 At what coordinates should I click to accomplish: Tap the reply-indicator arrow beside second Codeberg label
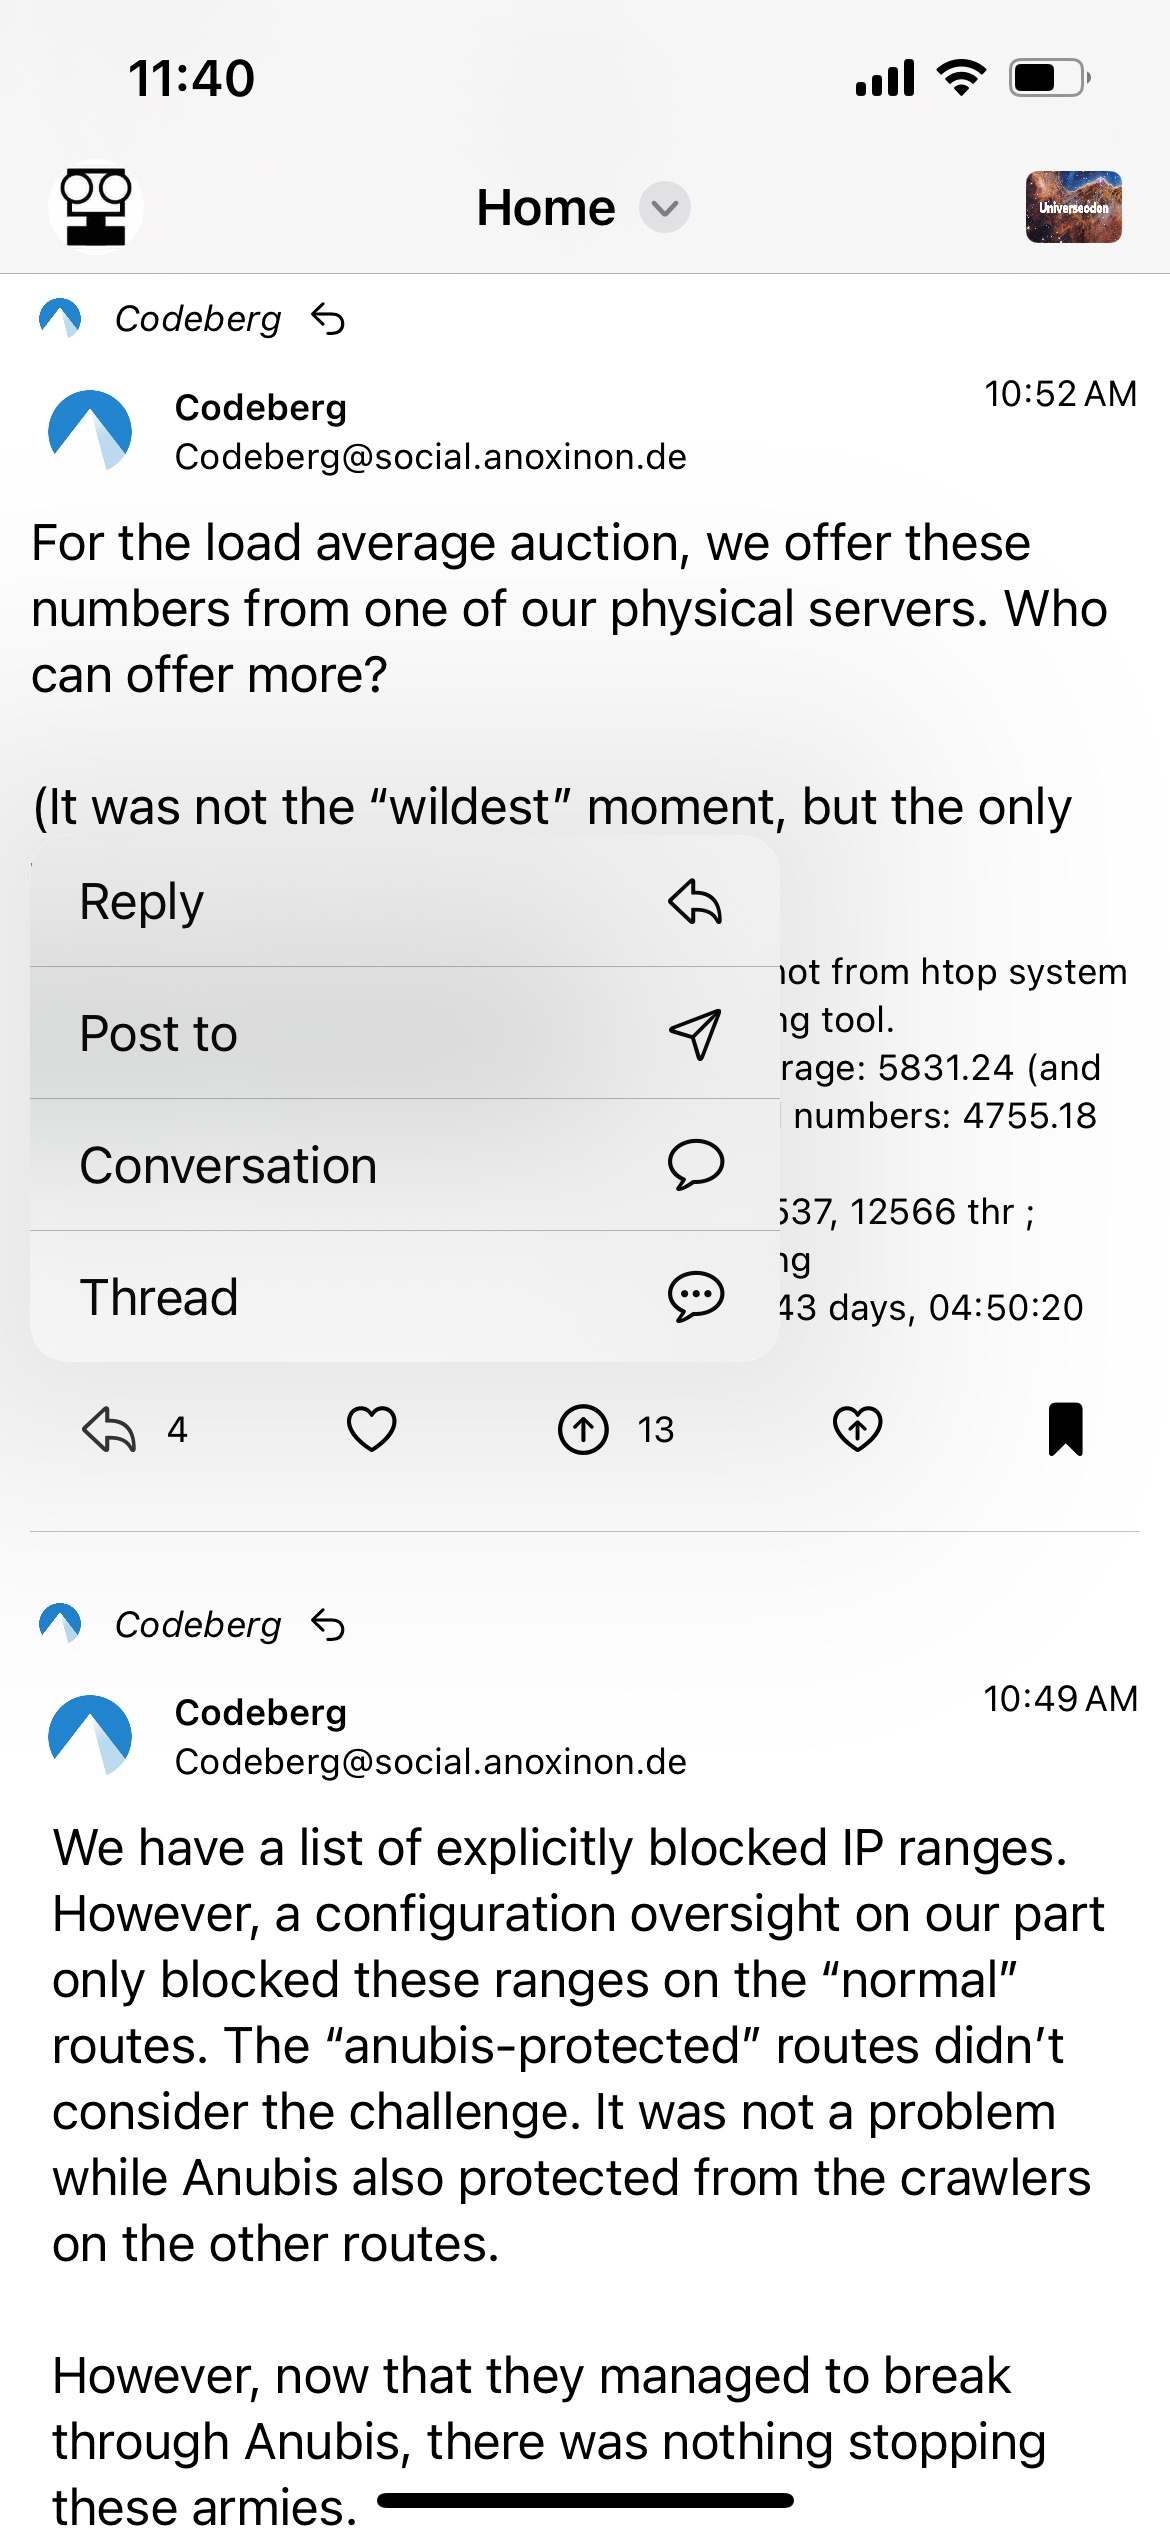[328, 1624]
